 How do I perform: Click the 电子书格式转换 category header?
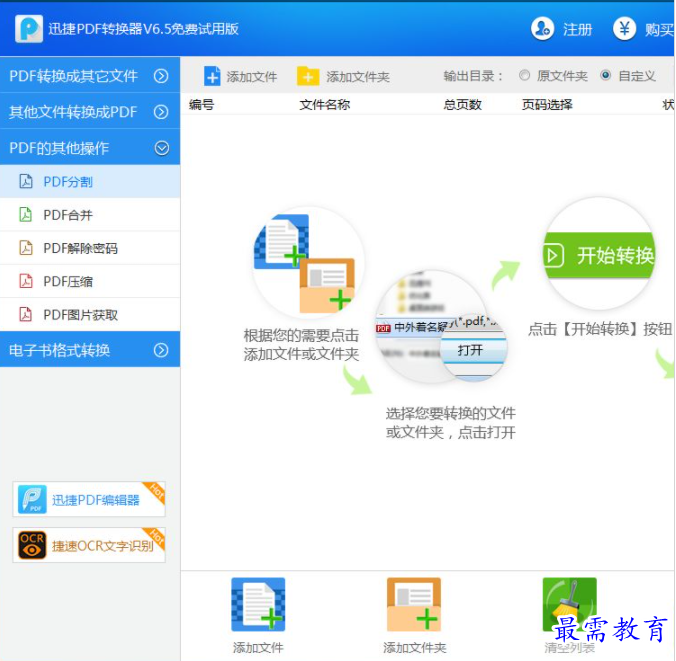(90, 350)
